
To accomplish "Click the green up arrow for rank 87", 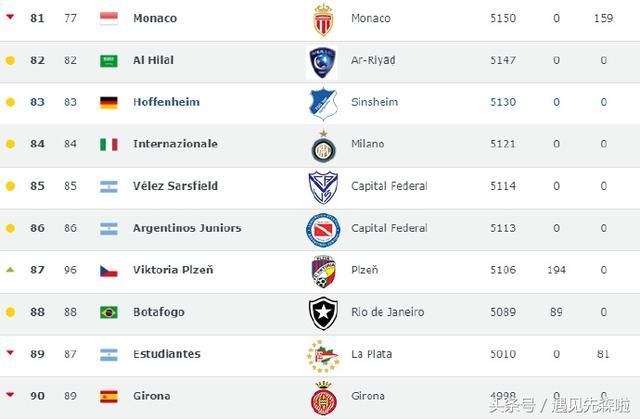I will pyautogui.click(x=10, y=270).
